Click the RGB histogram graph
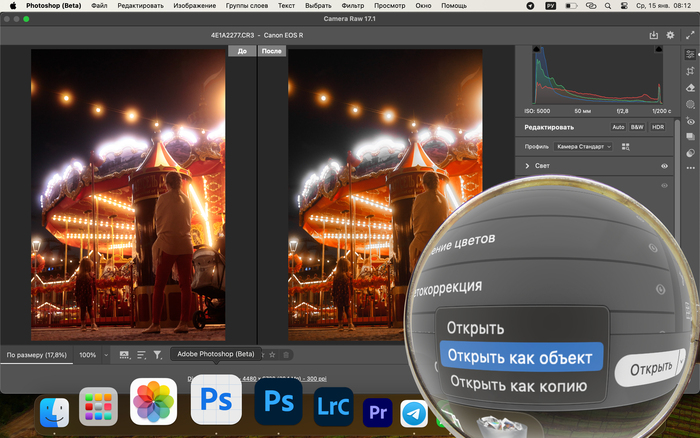This screenshot has height=438, width=700. coord(597,75)
